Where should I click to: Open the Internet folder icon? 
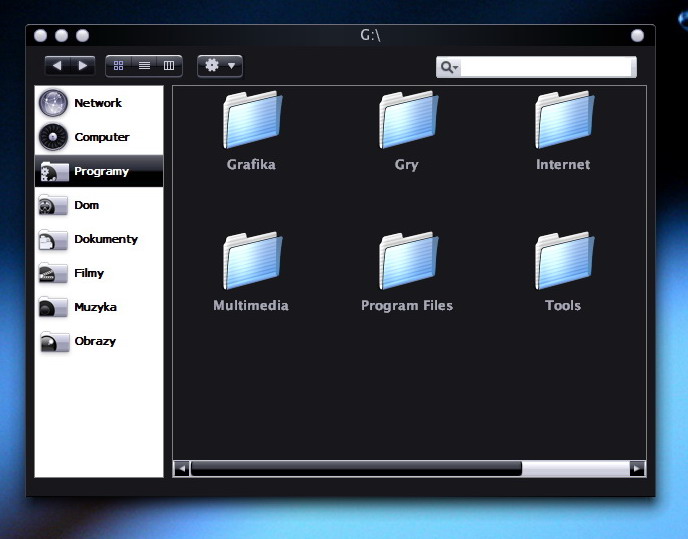pyautogui.click(x=563, y=121)
